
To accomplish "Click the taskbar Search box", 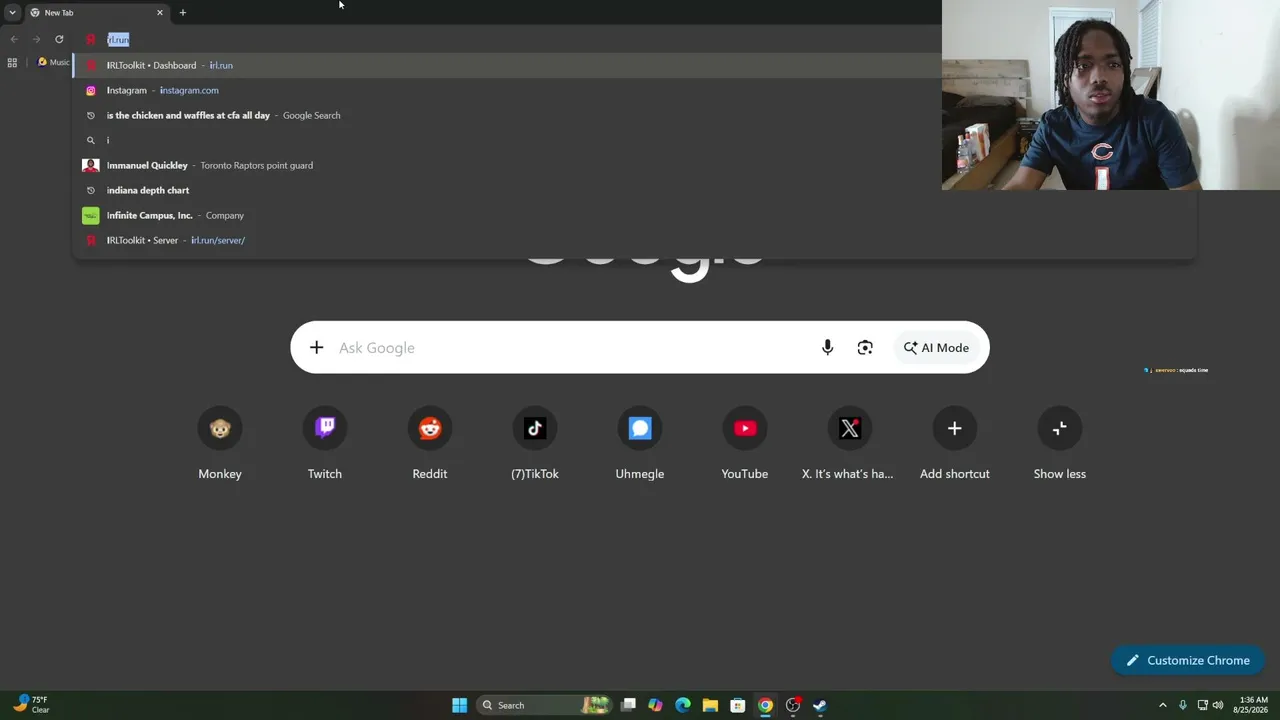I will click(x=544, y=705).
